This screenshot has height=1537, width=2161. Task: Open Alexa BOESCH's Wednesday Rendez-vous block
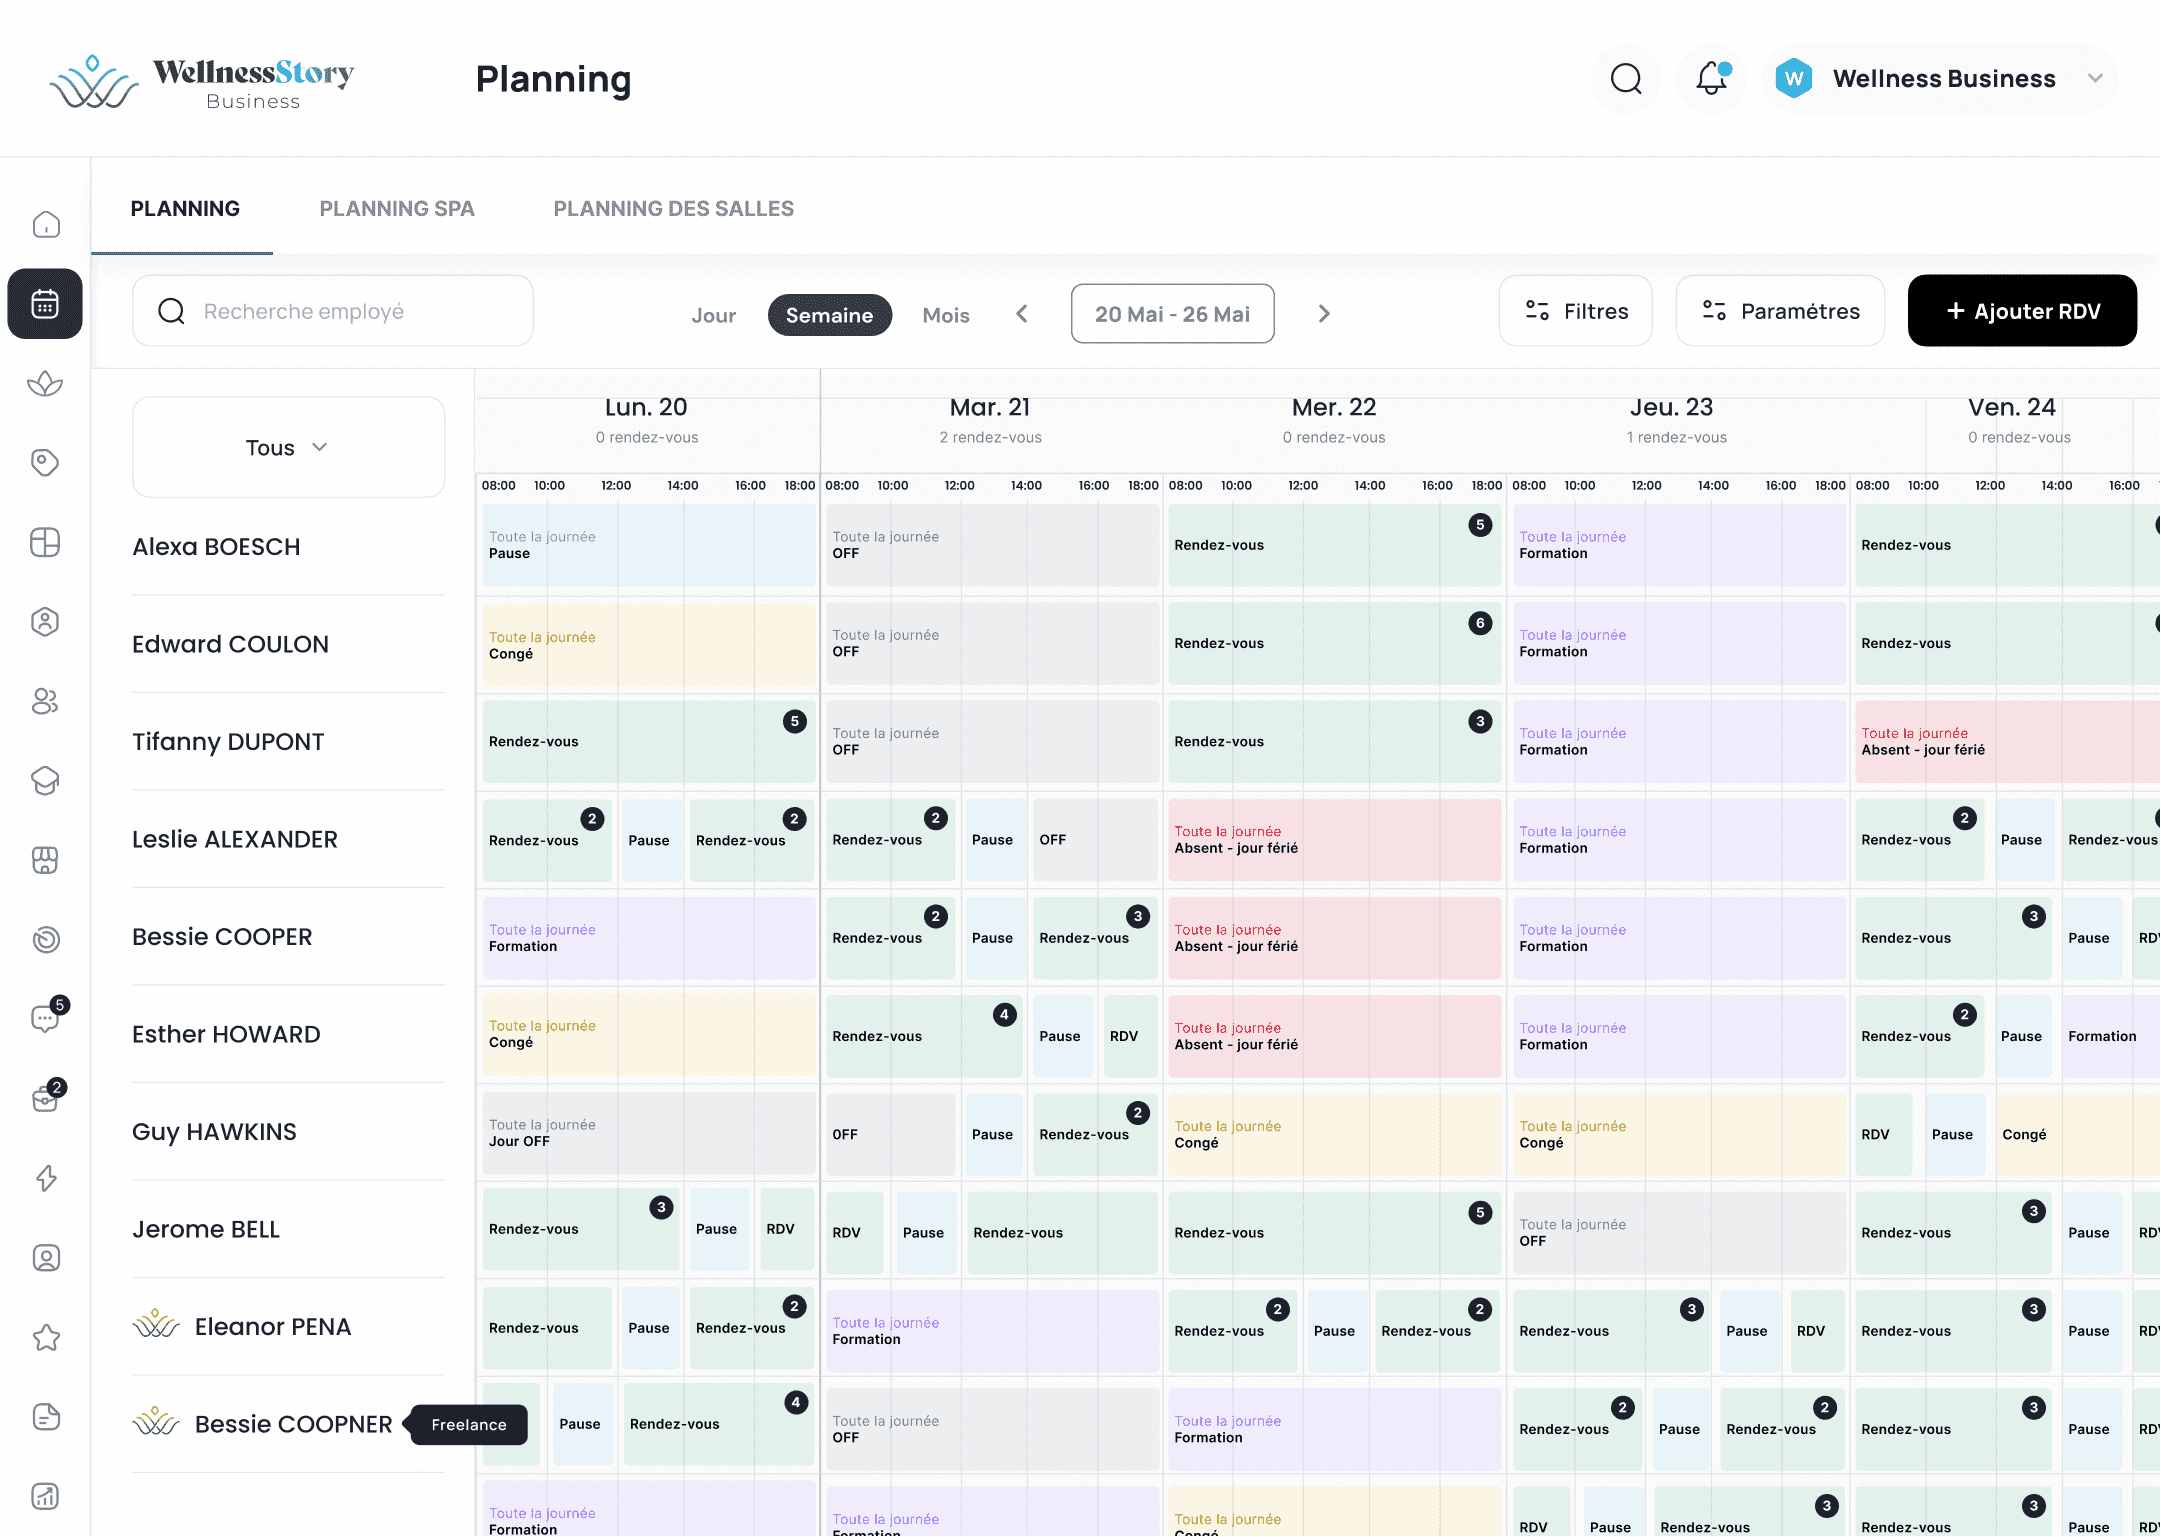pos(1334,545)
